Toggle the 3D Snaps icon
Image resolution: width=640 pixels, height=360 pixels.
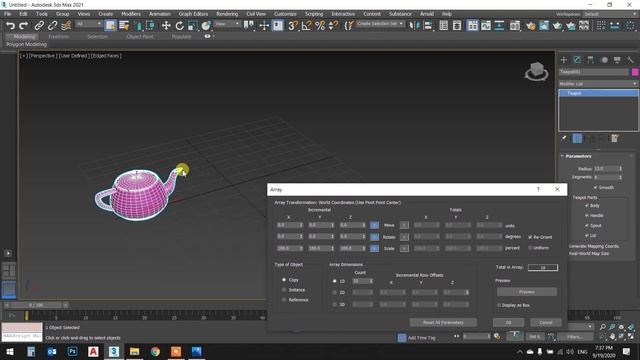[293, 26]
